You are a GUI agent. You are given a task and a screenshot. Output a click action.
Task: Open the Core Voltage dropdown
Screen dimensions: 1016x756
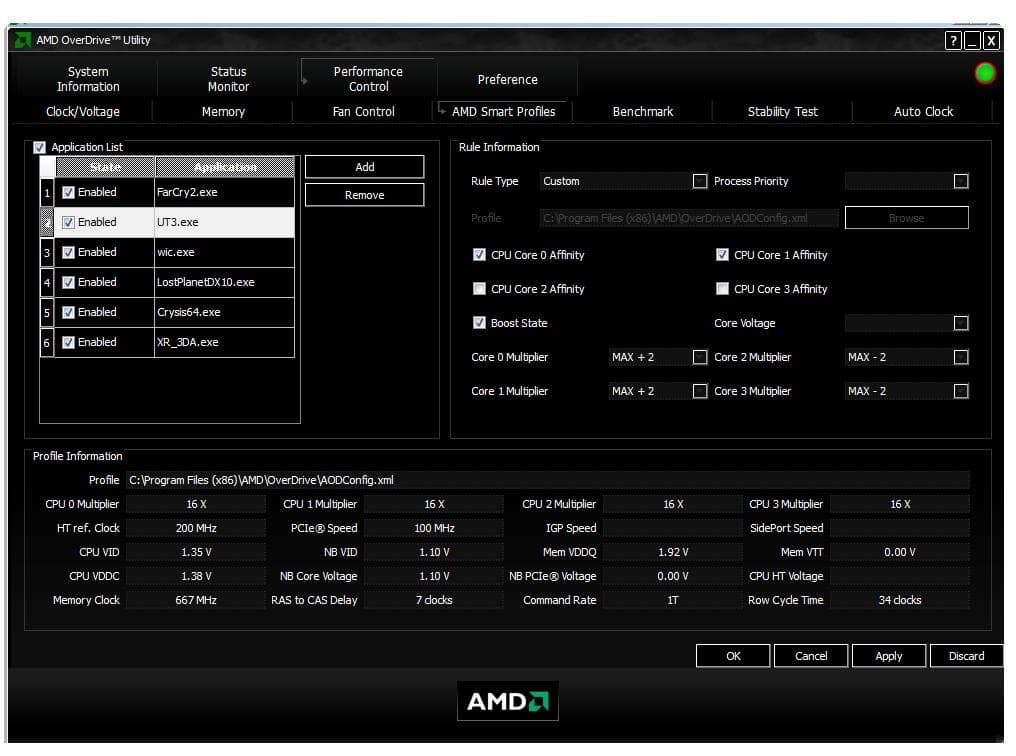coord(961,323)
